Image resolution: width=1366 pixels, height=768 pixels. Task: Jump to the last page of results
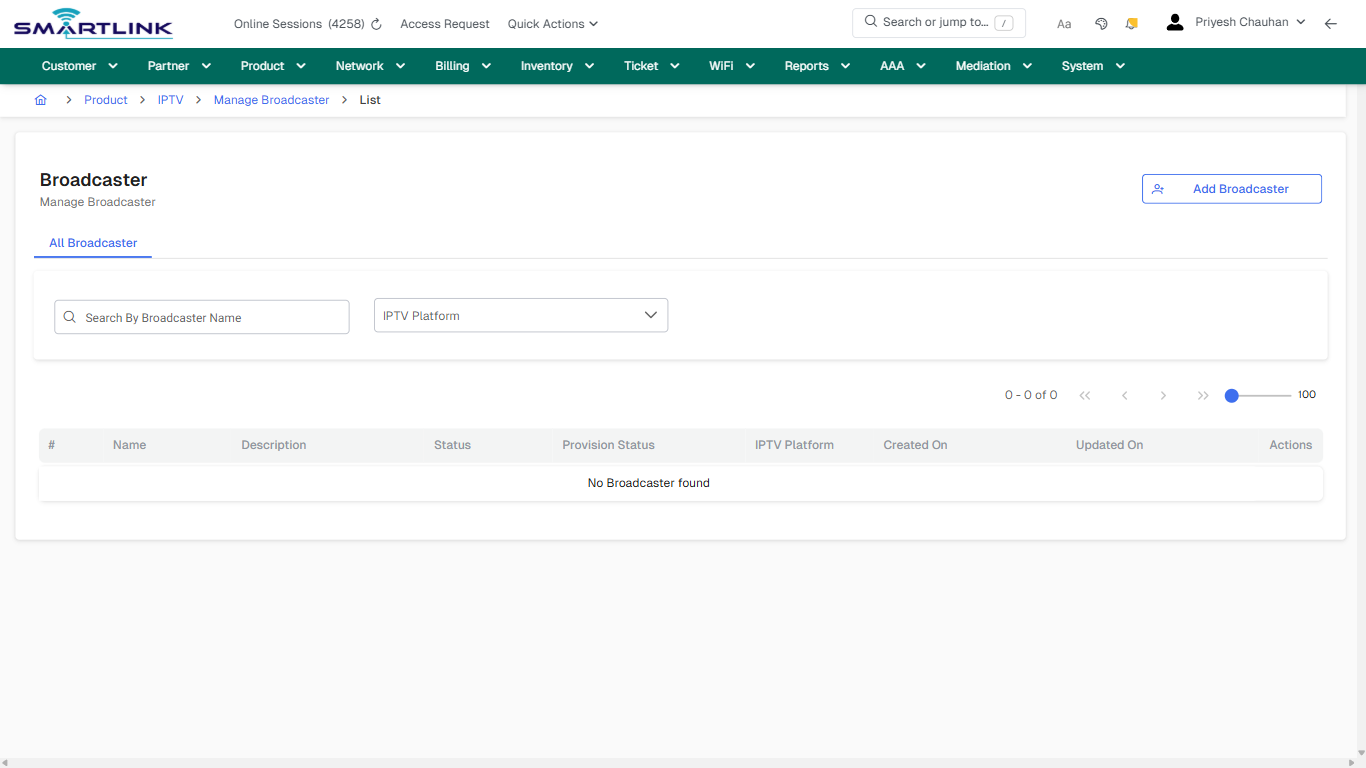point(1202,395)
